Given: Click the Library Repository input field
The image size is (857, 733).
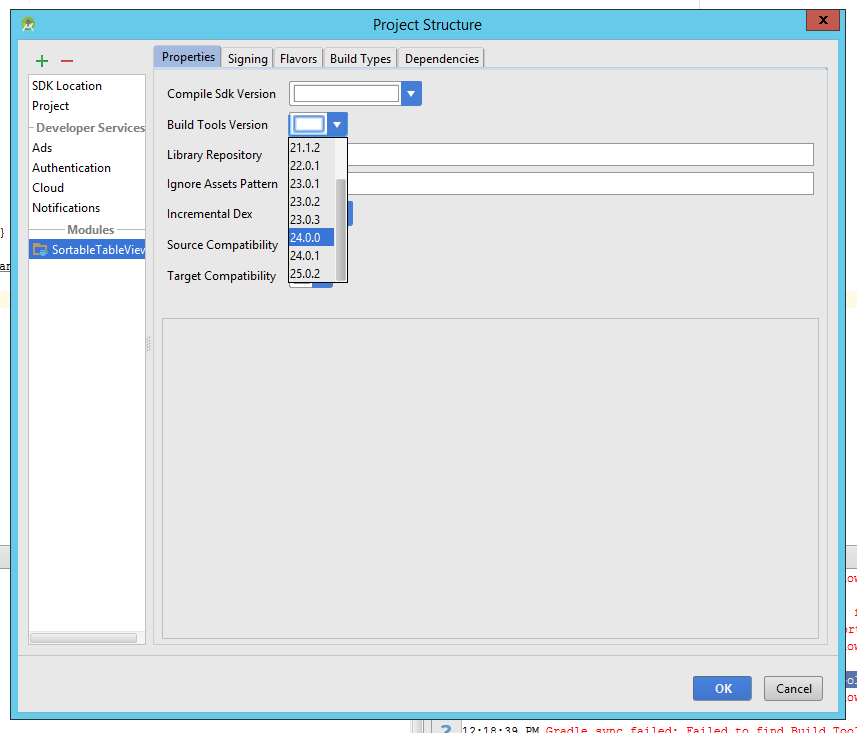Looking at the screenshot, I should pos(580,155).
